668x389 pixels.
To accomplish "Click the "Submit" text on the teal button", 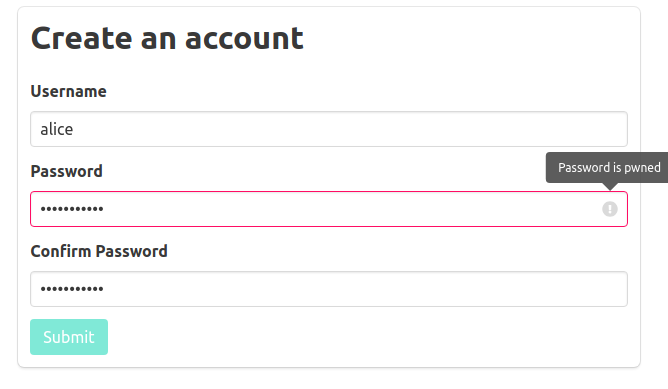I will tap(69, 337).
